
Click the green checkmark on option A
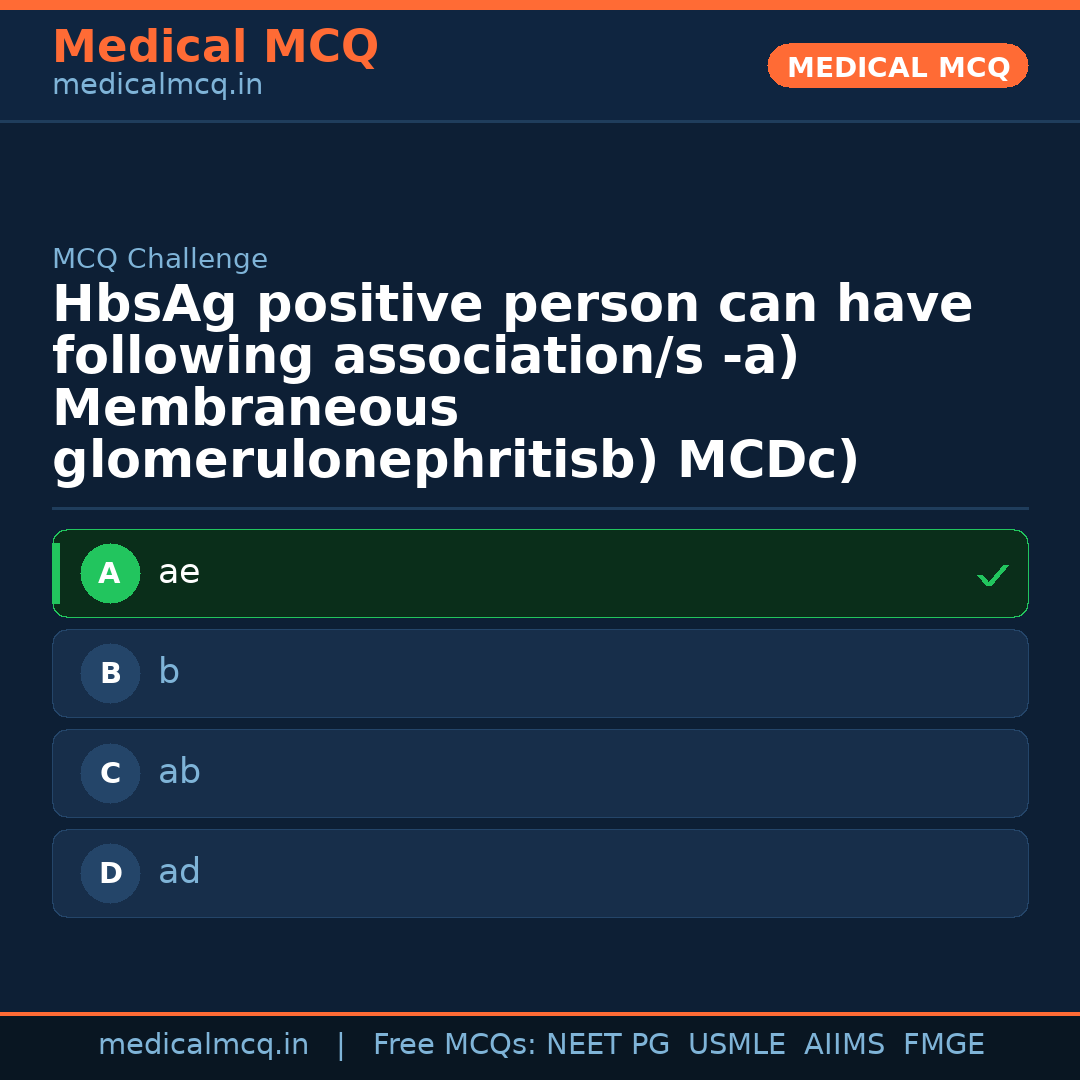pyautogui.click(x=991, y=575)
